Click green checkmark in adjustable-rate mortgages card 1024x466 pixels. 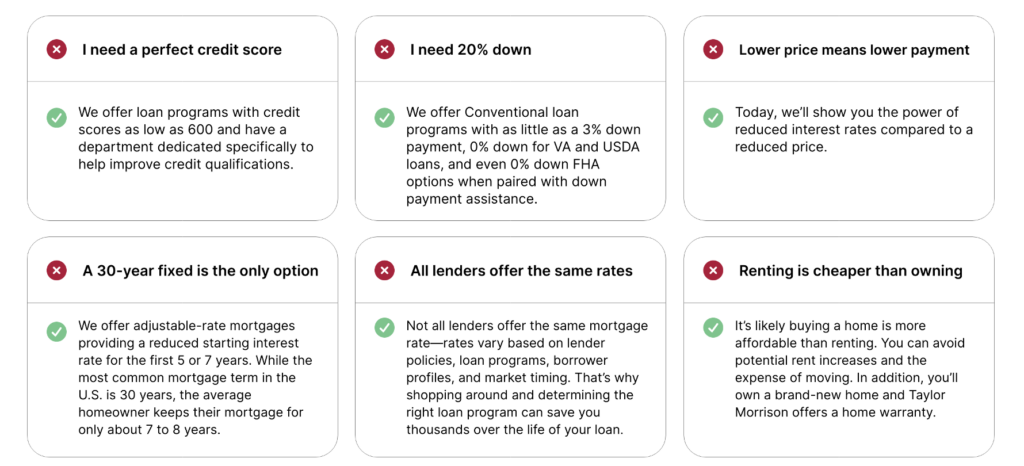click(x=57, y=331)
